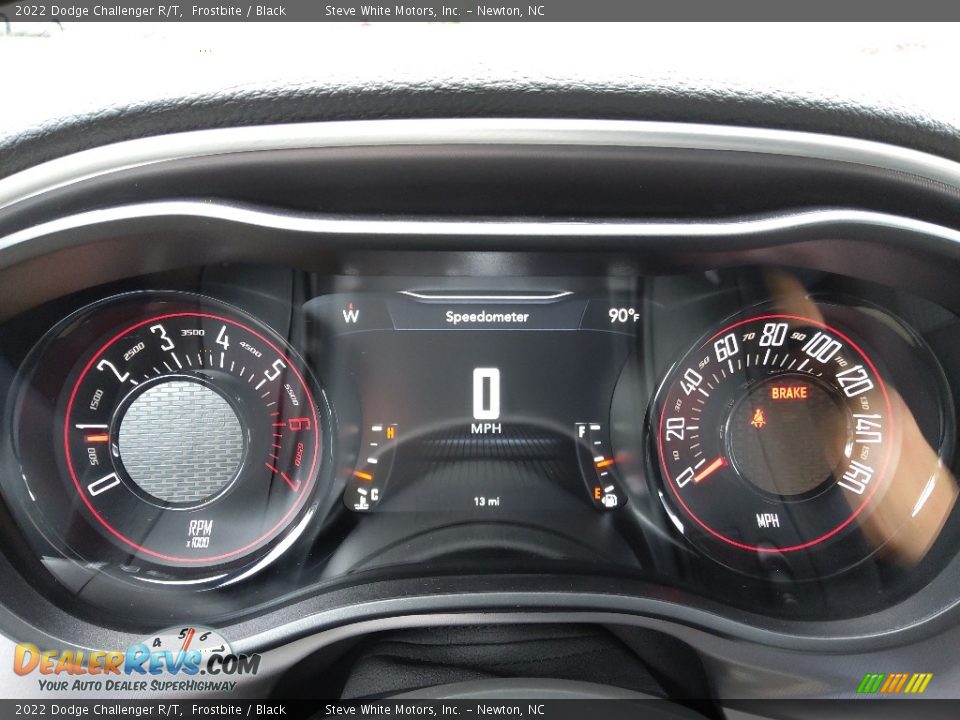Click the large digital 0 speed readout
960x720 pixels.
486,394
